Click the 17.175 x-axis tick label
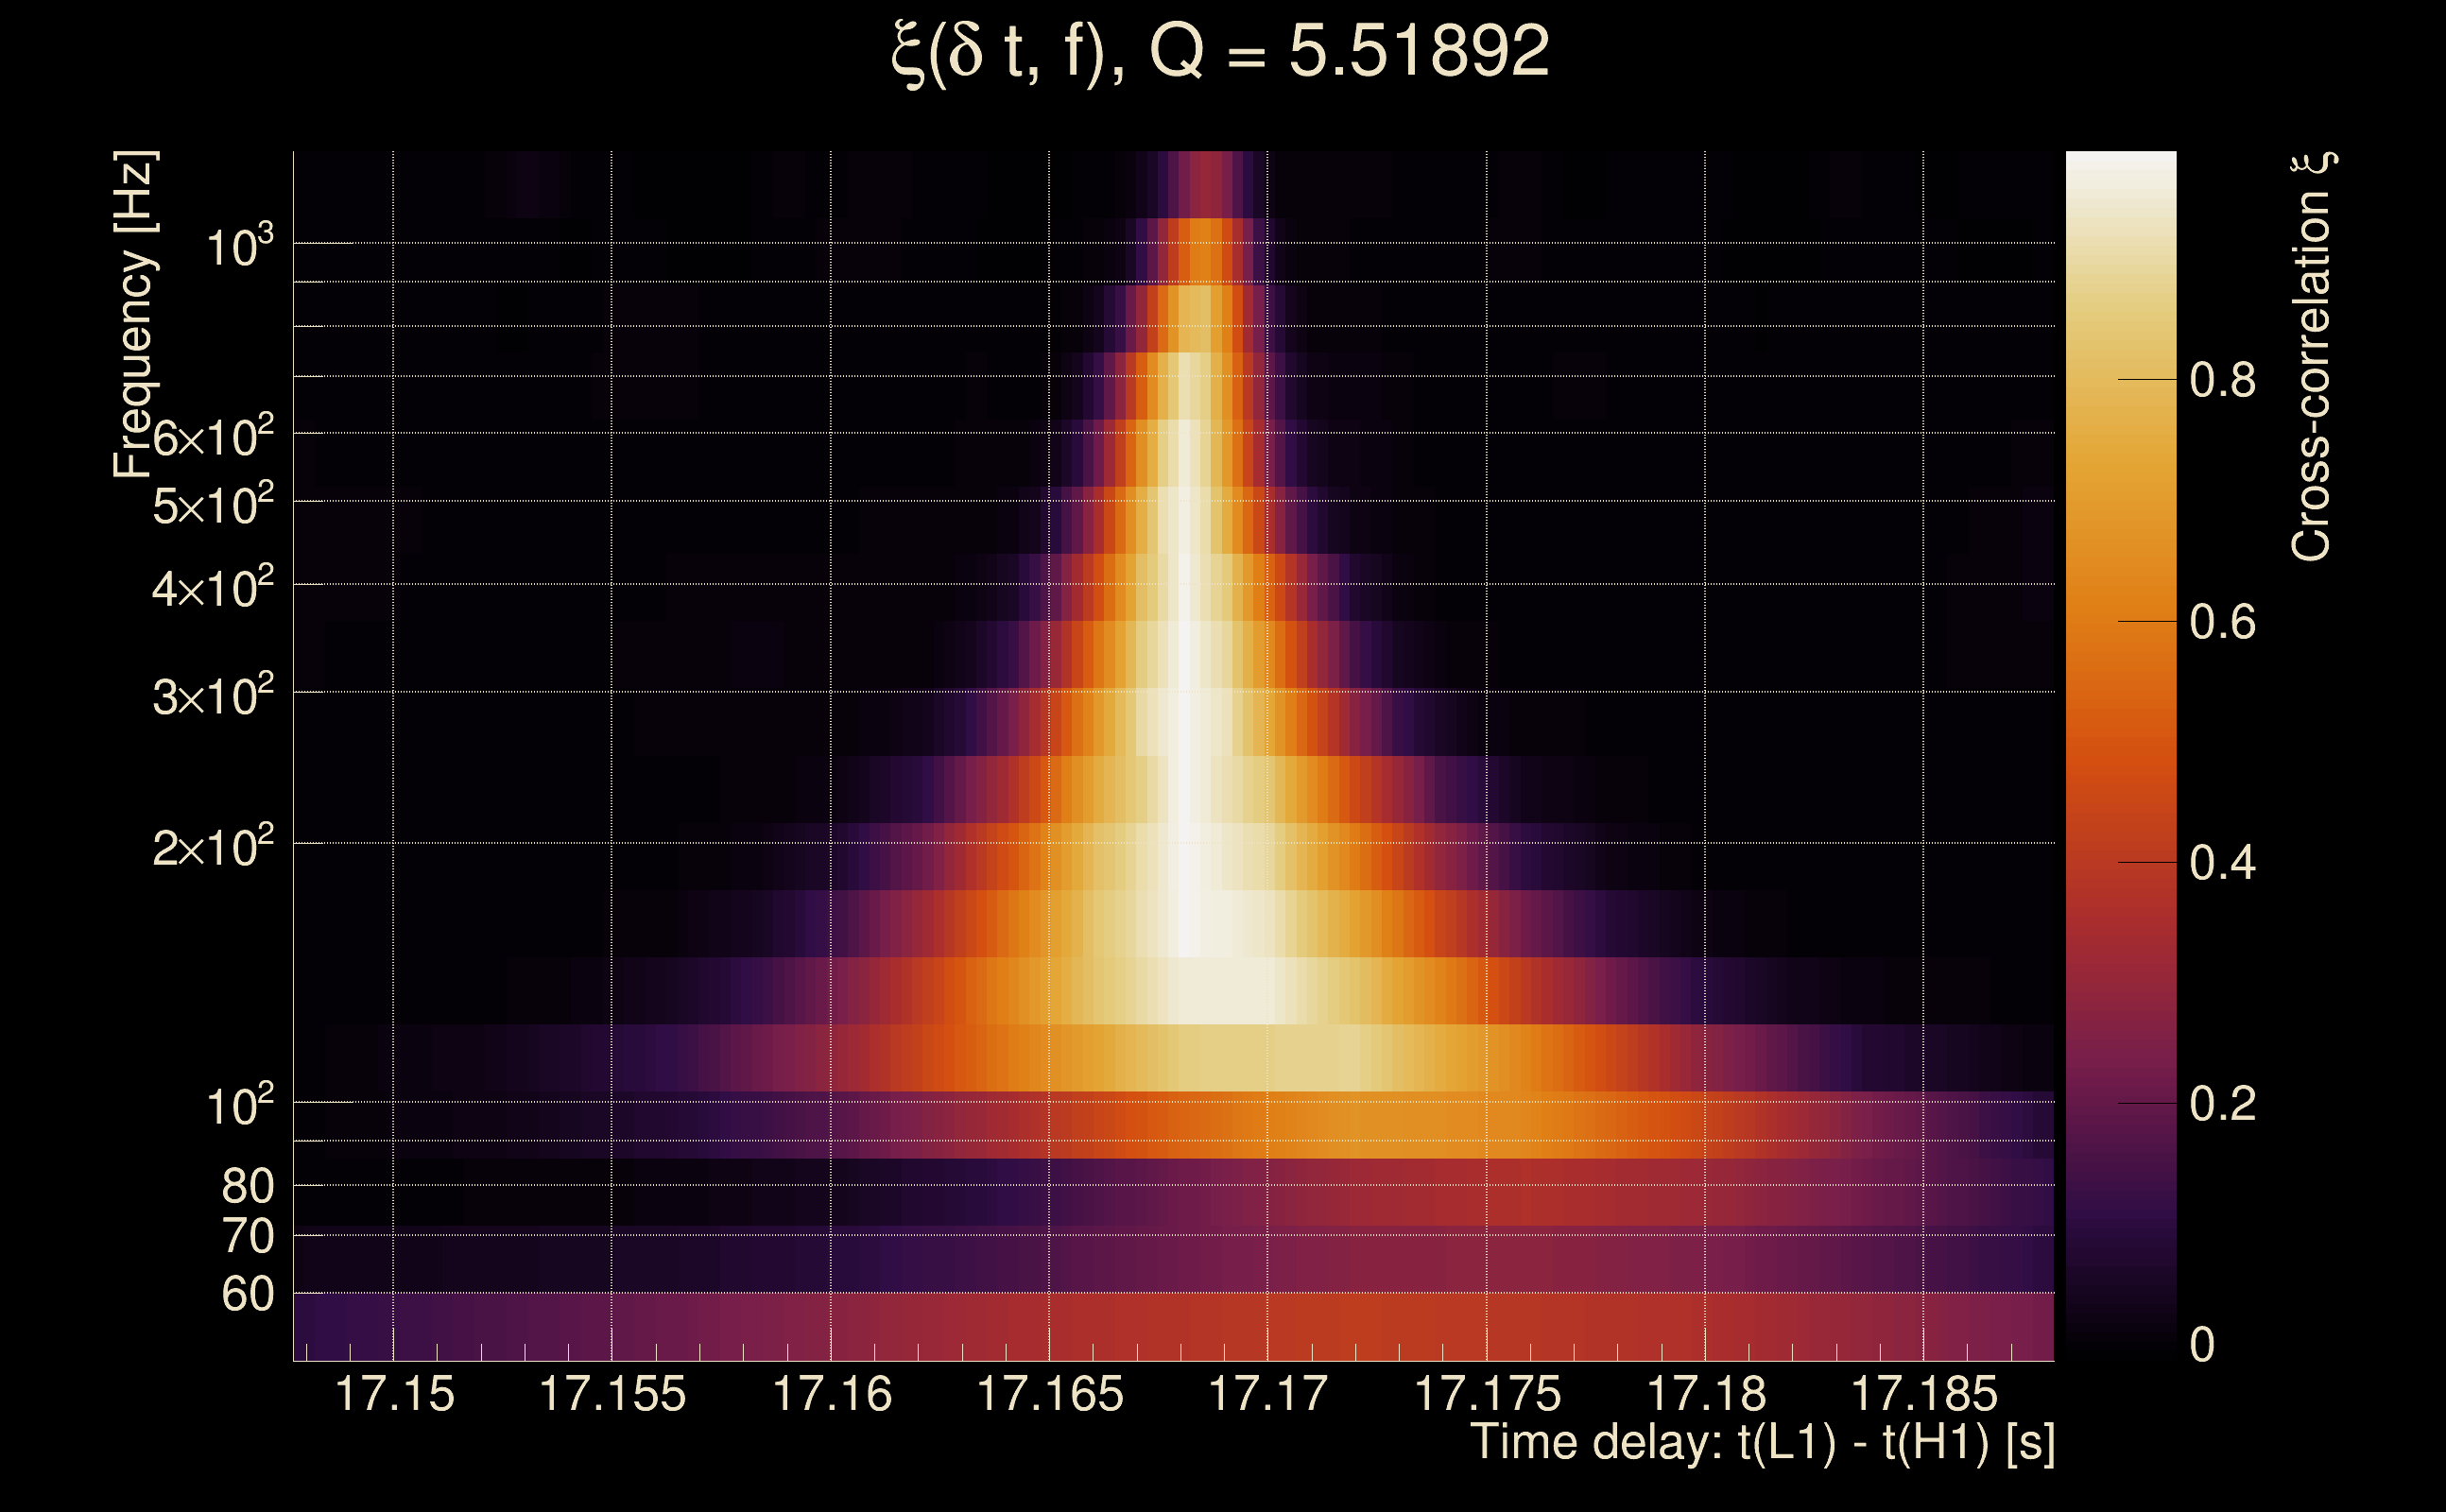This screenshot has height=1512, width=2446. [x=1487, y=1394]
